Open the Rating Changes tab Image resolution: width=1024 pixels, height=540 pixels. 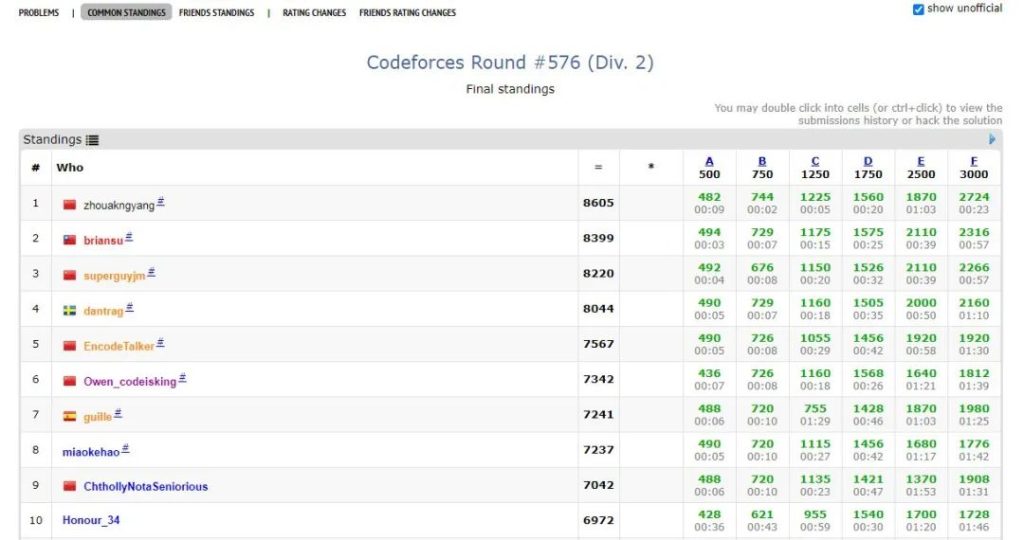point(314,12)
